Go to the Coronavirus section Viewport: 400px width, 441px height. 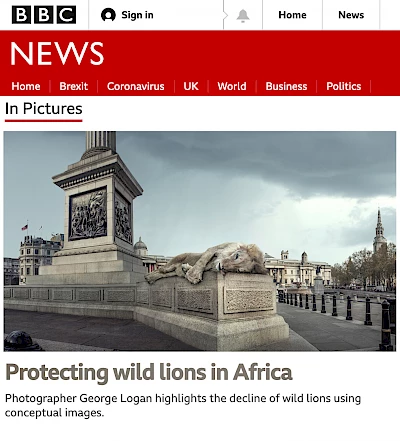(136, 86)
